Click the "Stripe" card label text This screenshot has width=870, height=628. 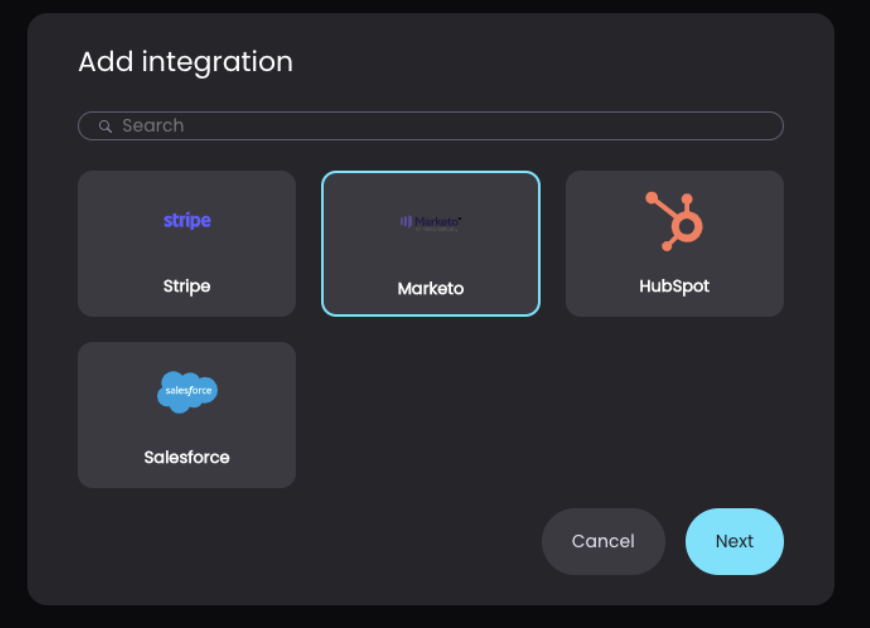point(187,286)
